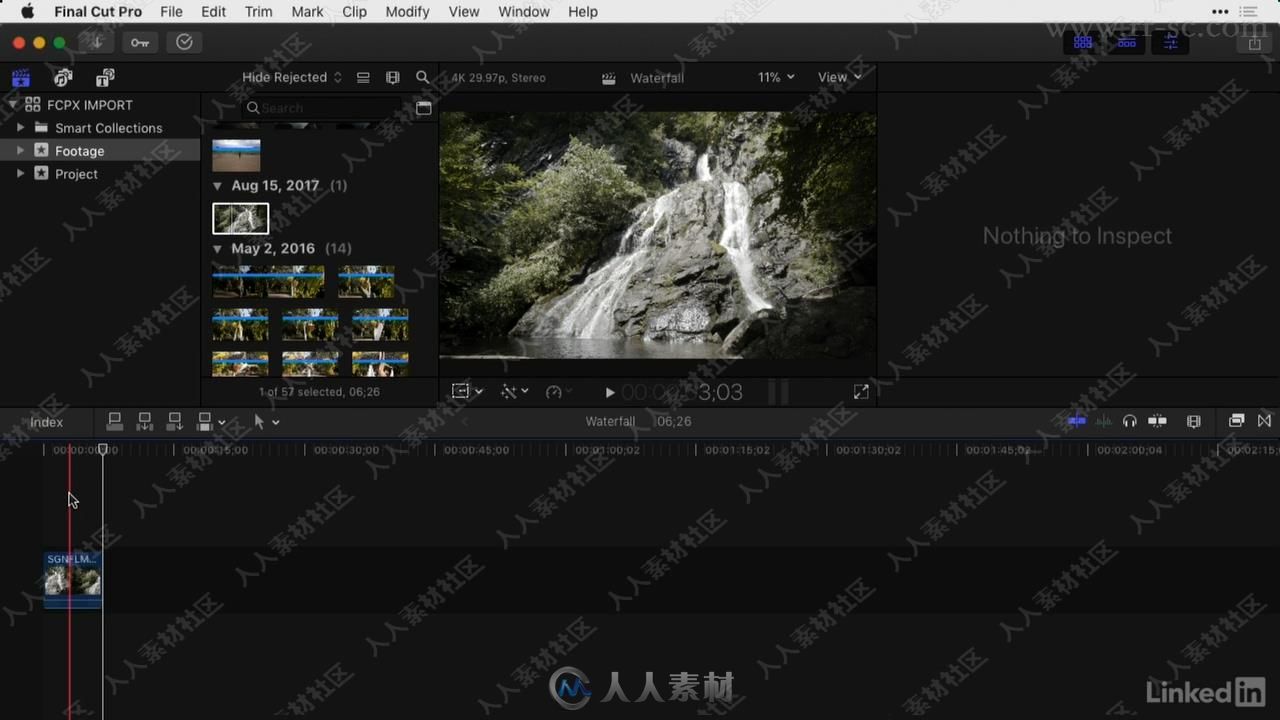This screenshot has width=1280, height=720.
Task: Open the Photos and Audio sidebar
Action: click(x=63, y=78)
